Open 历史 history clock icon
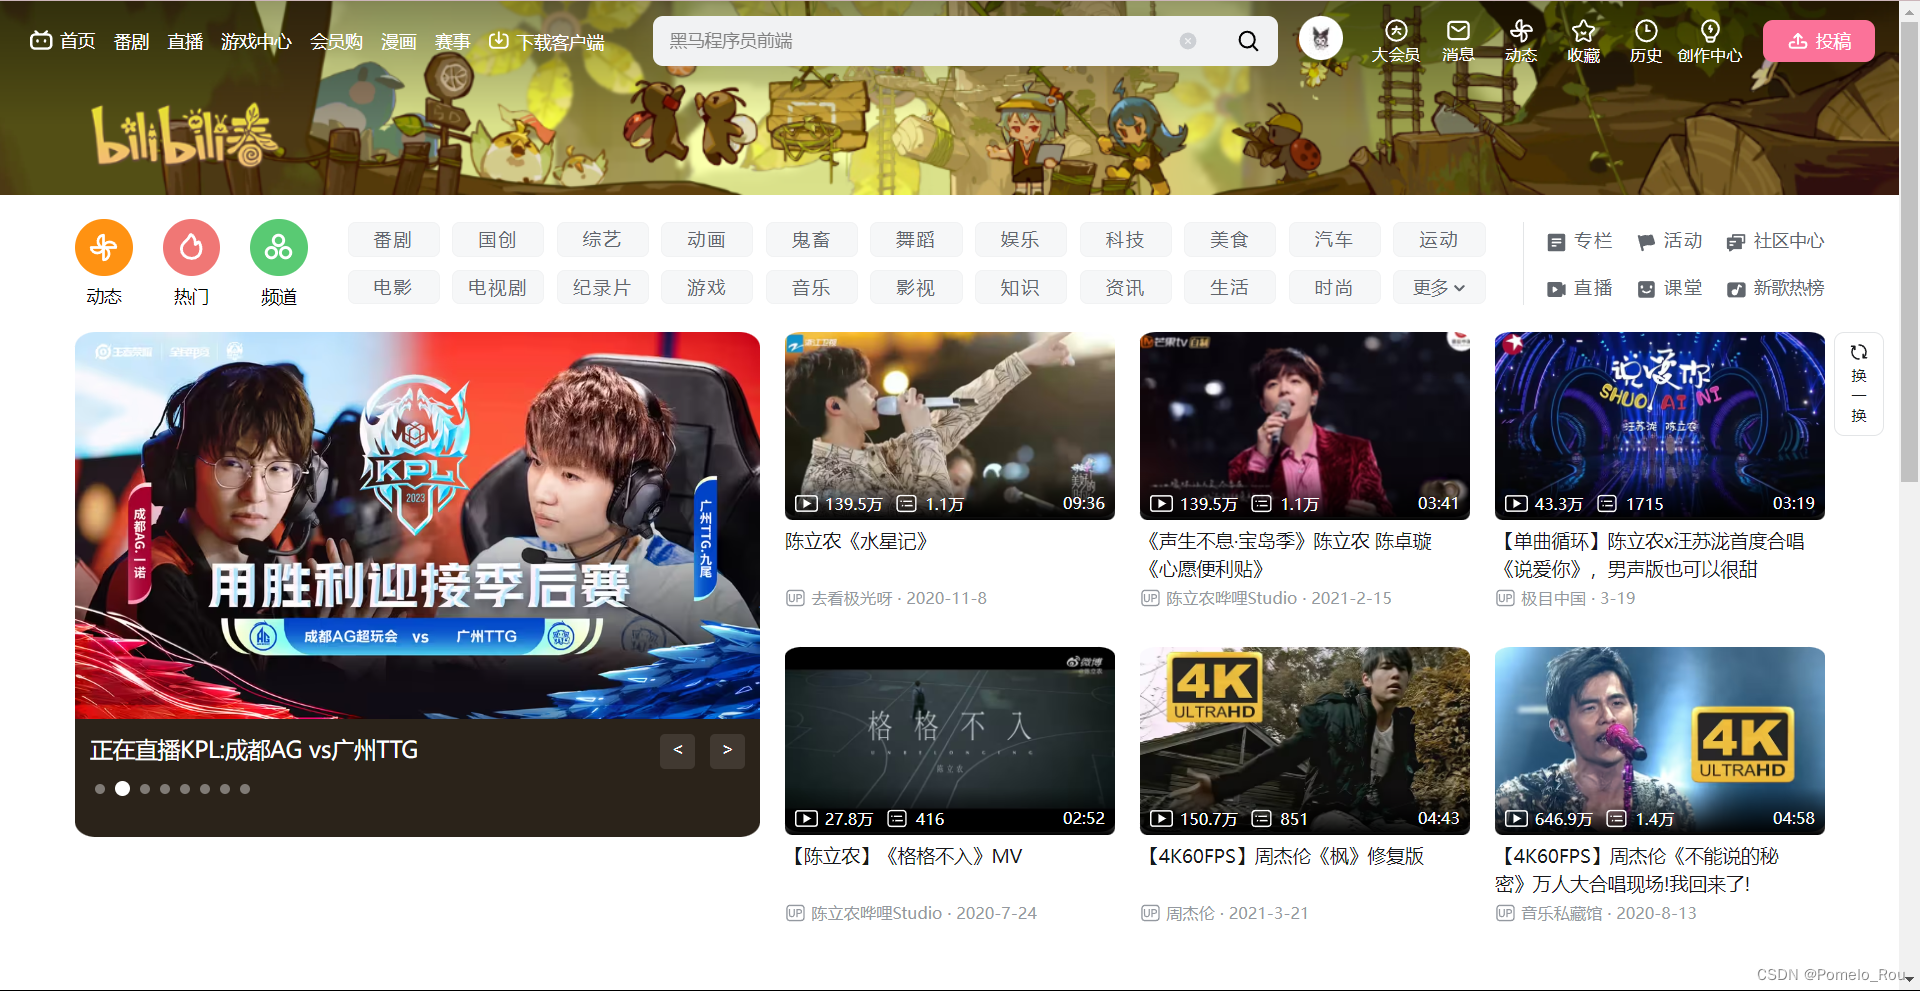Screen dimensions: 1920x991 (x=1646, y=41)
